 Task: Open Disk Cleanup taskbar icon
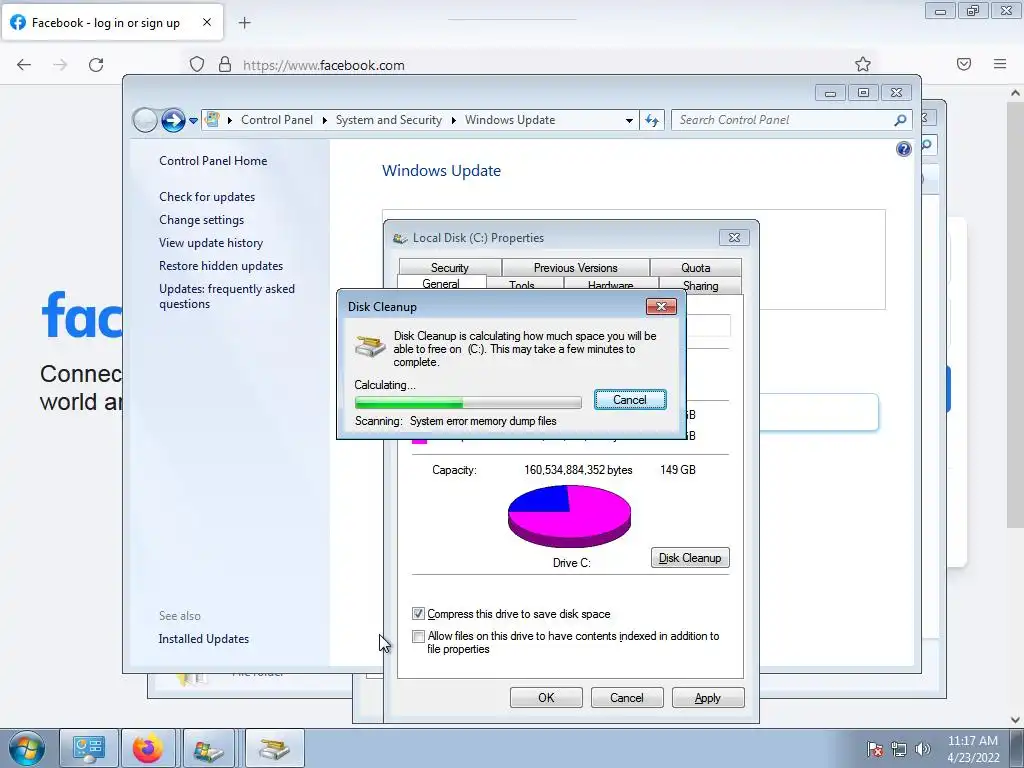click(274, 748)
